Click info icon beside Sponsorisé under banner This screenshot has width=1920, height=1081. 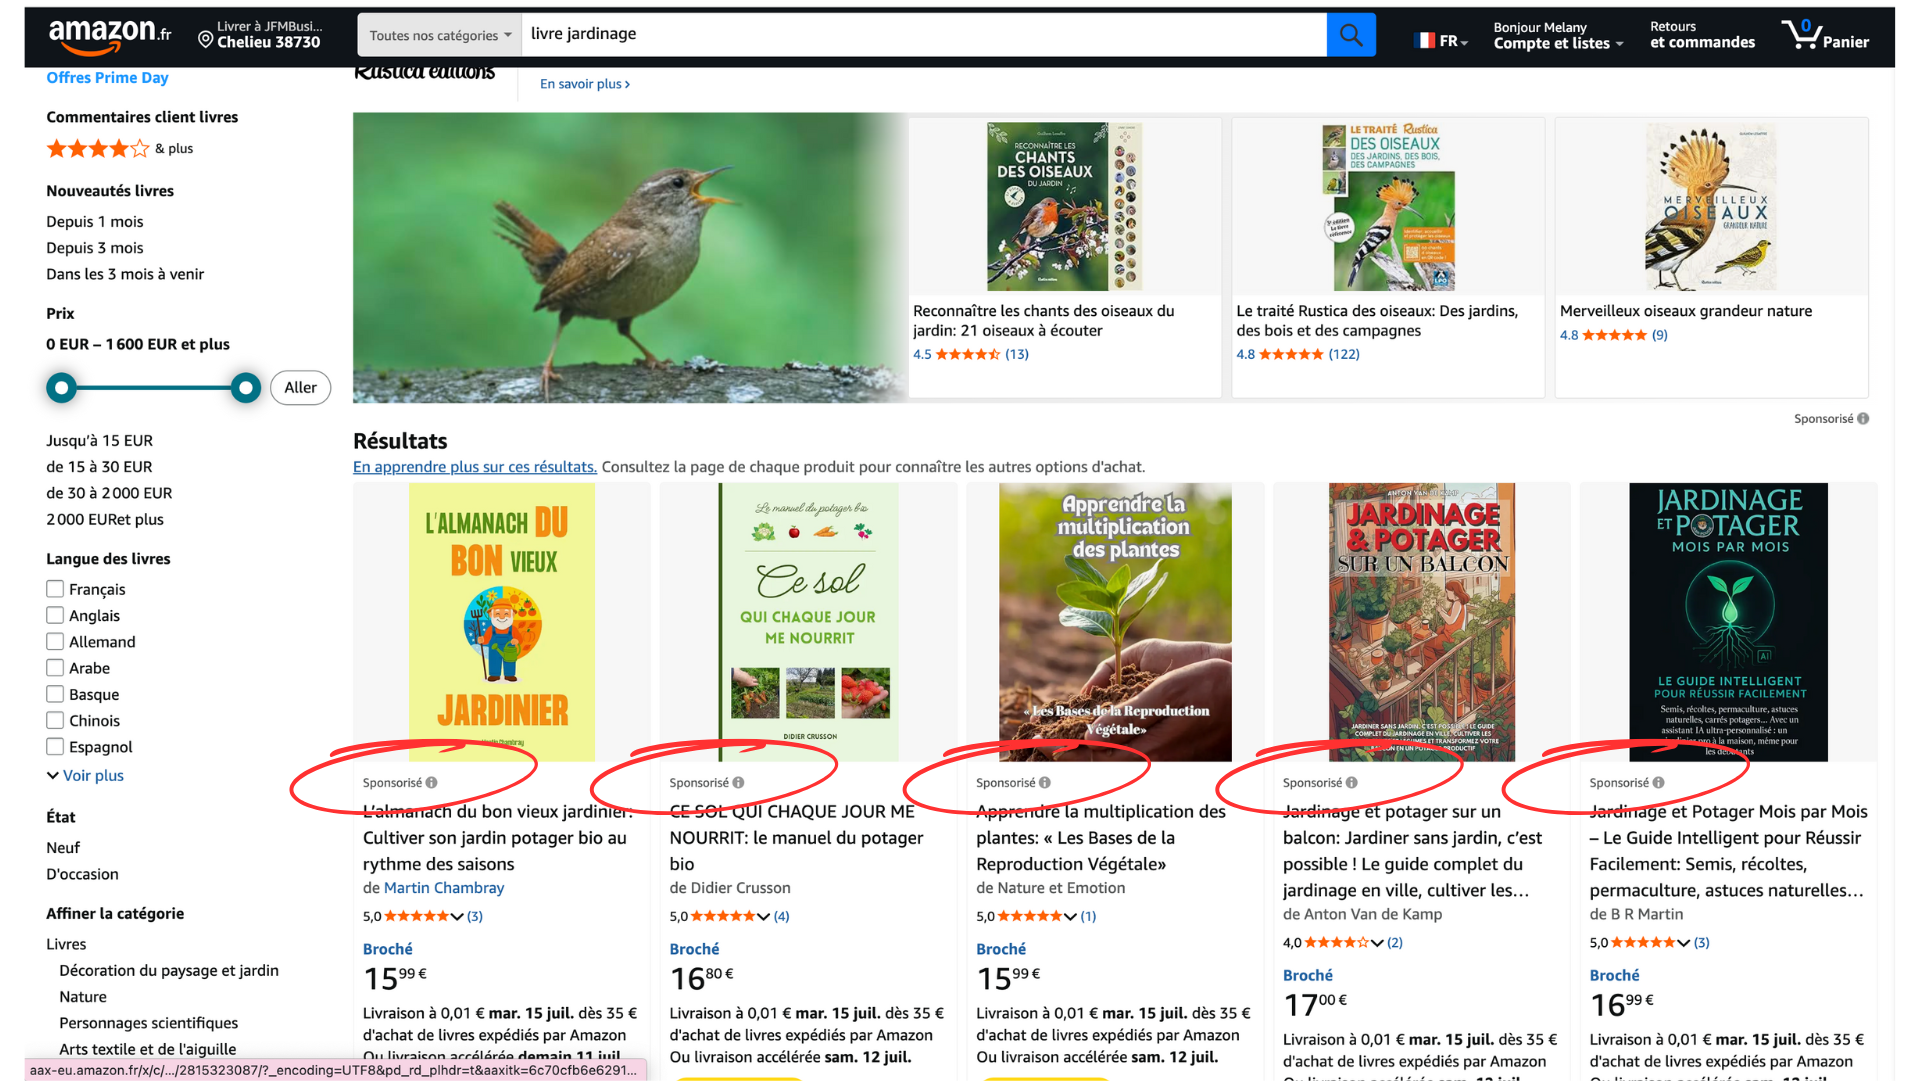point(1863,419)
